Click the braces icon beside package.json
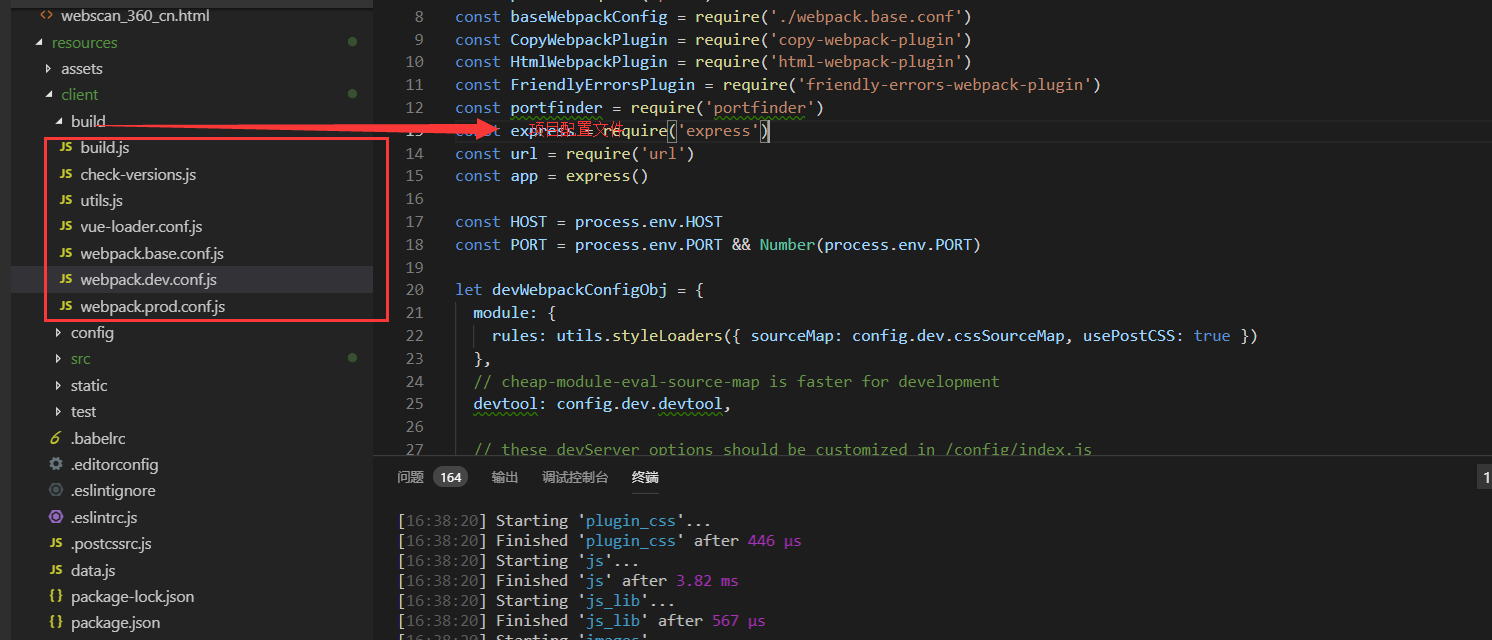 coord(56,622)
